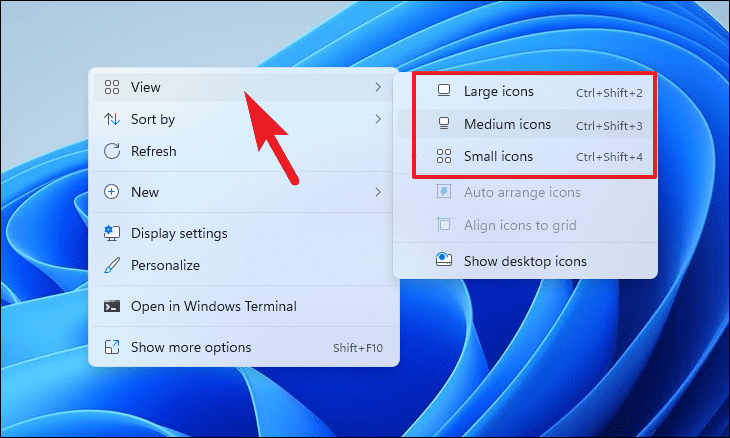Screen dimensions: 730x438
Task: Choose Personalize from the menu
Action: point(244,265)
